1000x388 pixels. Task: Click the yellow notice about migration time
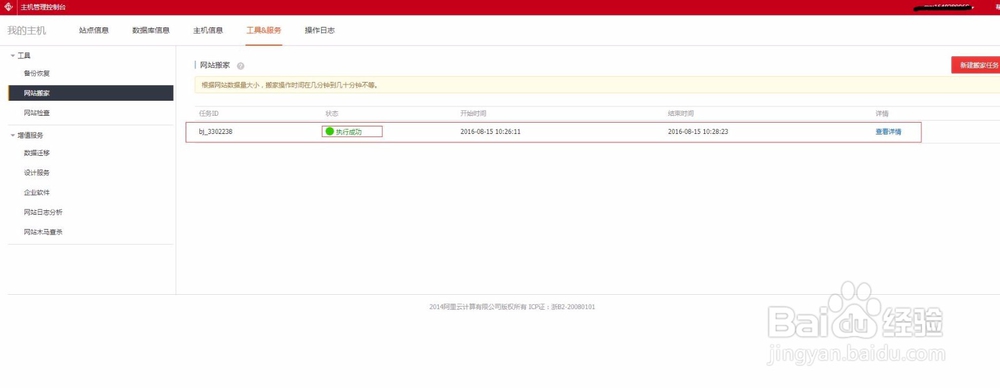pyautogui.click(x=597, y=85)
